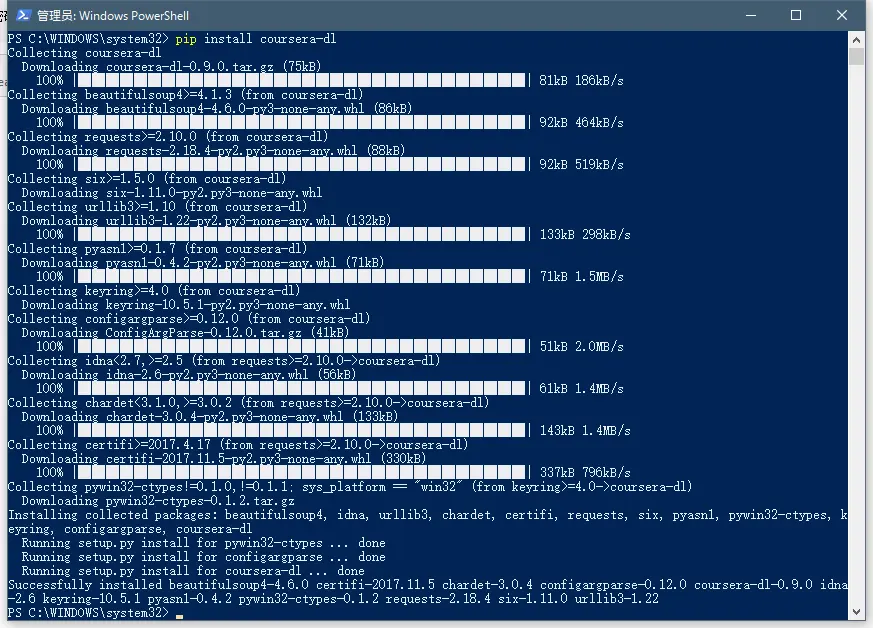Screen dimensions: 873x628
Task: Click 'Downloading keyring-10.5.1-py2.py3-none-any.whl' line
Action: (185, 305)
